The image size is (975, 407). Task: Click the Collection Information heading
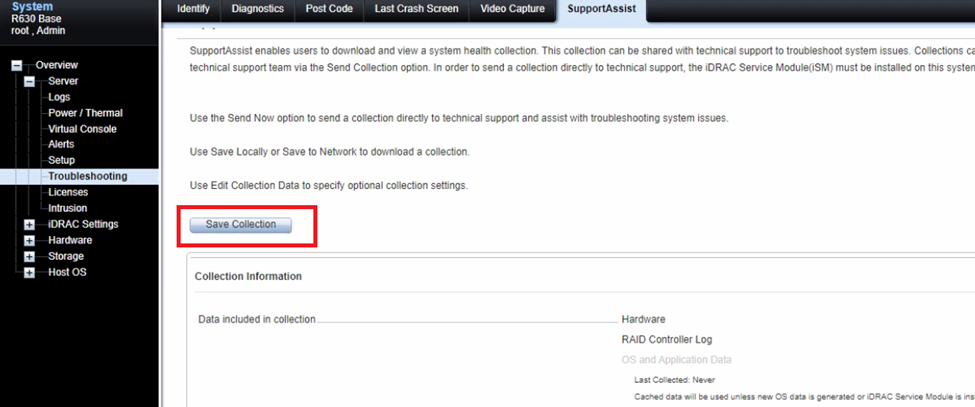click(x=248, y=277)
